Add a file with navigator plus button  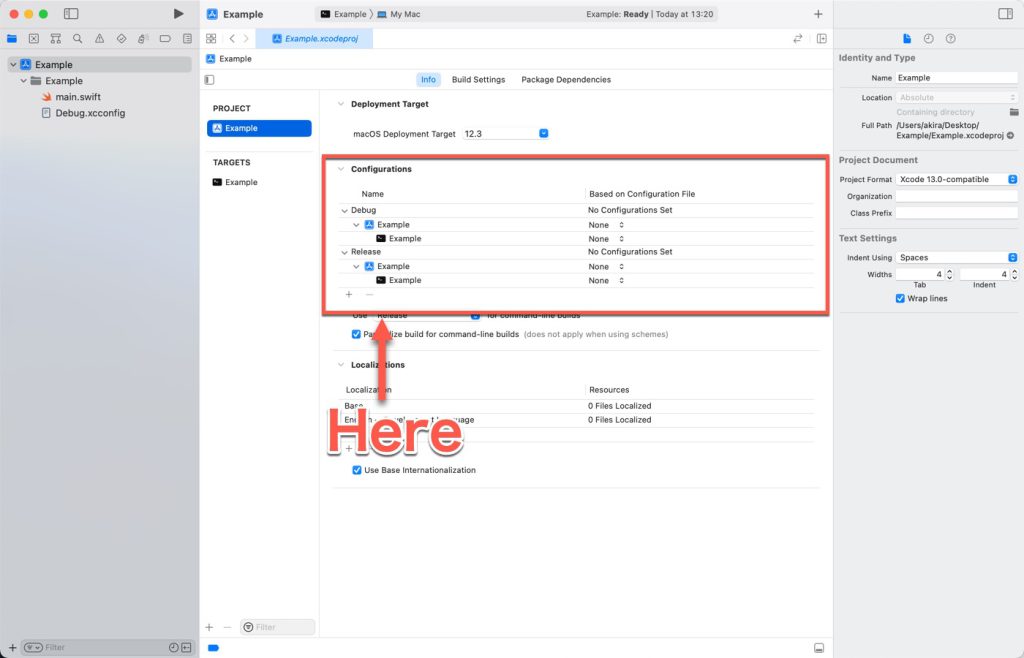[12, 648]
